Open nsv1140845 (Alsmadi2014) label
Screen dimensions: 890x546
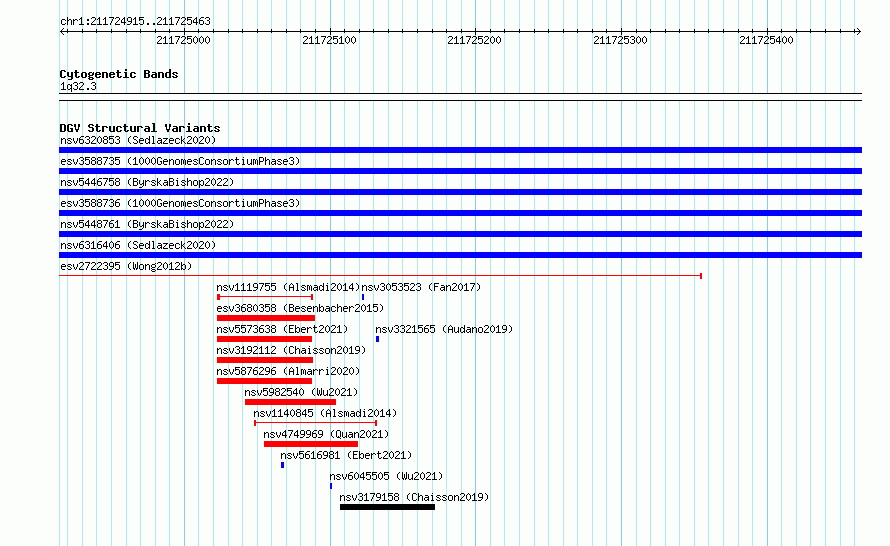[x=325, y=413]
